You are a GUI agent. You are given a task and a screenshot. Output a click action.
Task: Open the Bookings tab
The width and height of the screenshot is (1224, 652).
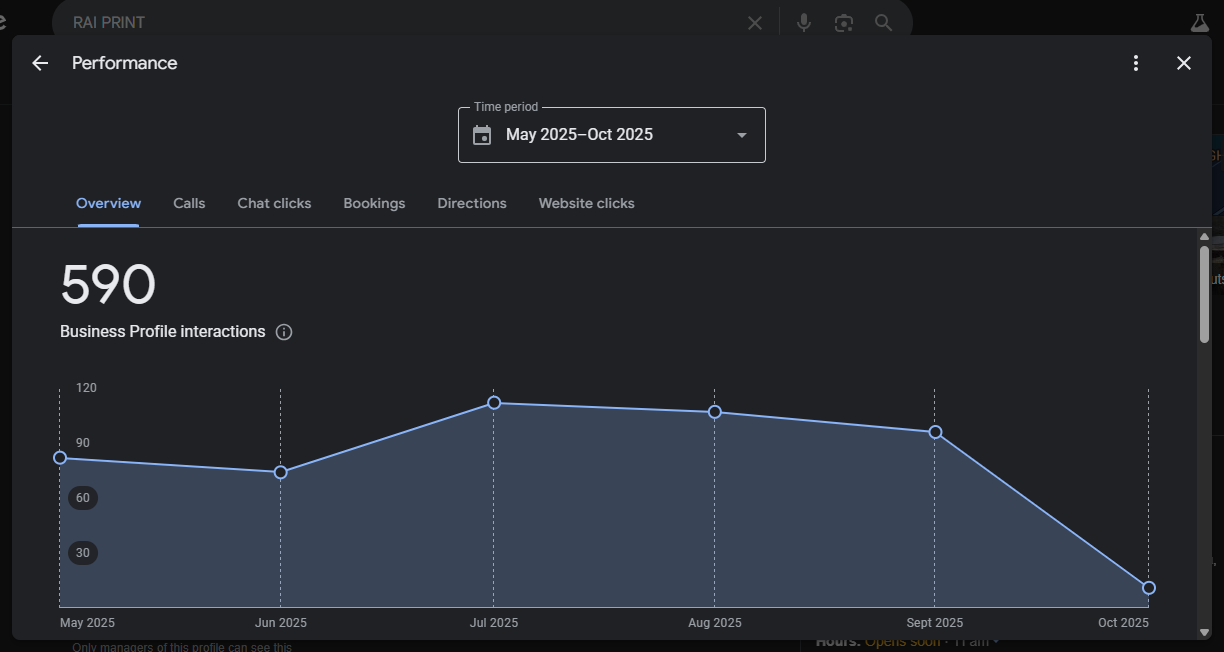point(374,203)
